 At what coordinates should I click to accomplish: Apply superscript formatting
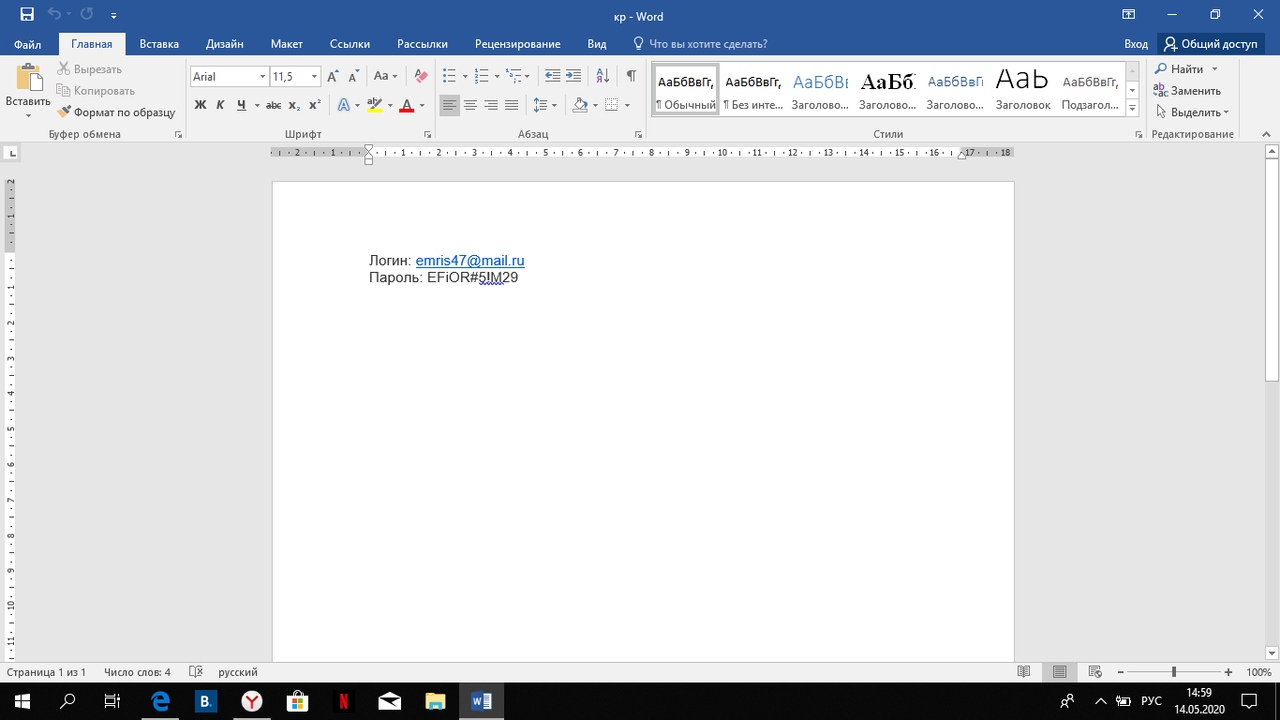(x=314, y=105)
